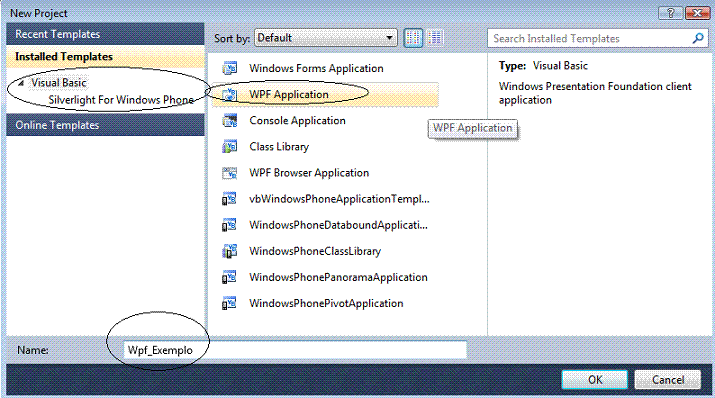The height and width of the screenshot is (398, 715).
Task: Click the WPF Browser Application template icon
Action: [229, 173]
